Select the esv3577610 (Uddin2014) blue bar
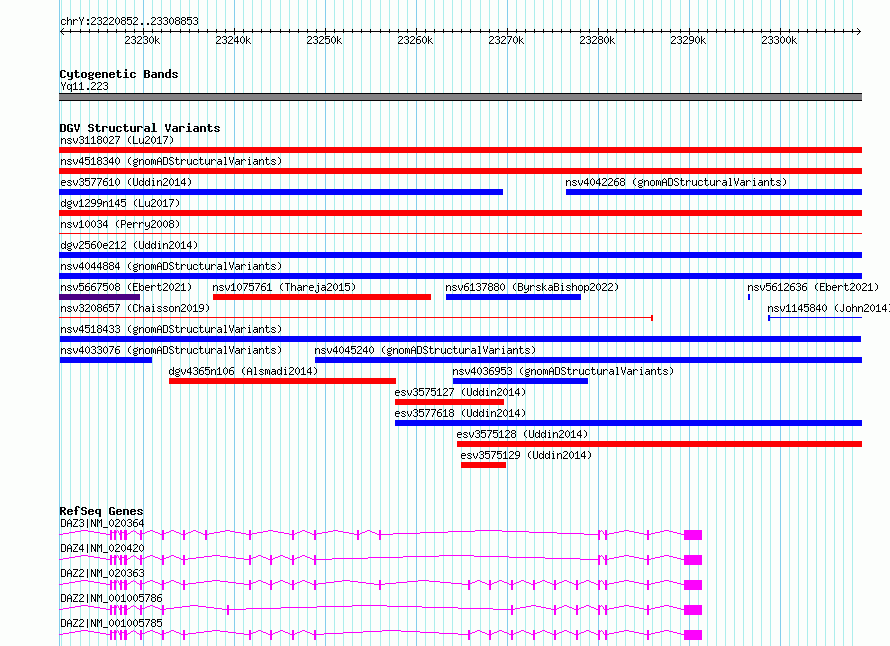Screen dimensions: 890x646 click(x=281, y=192)
